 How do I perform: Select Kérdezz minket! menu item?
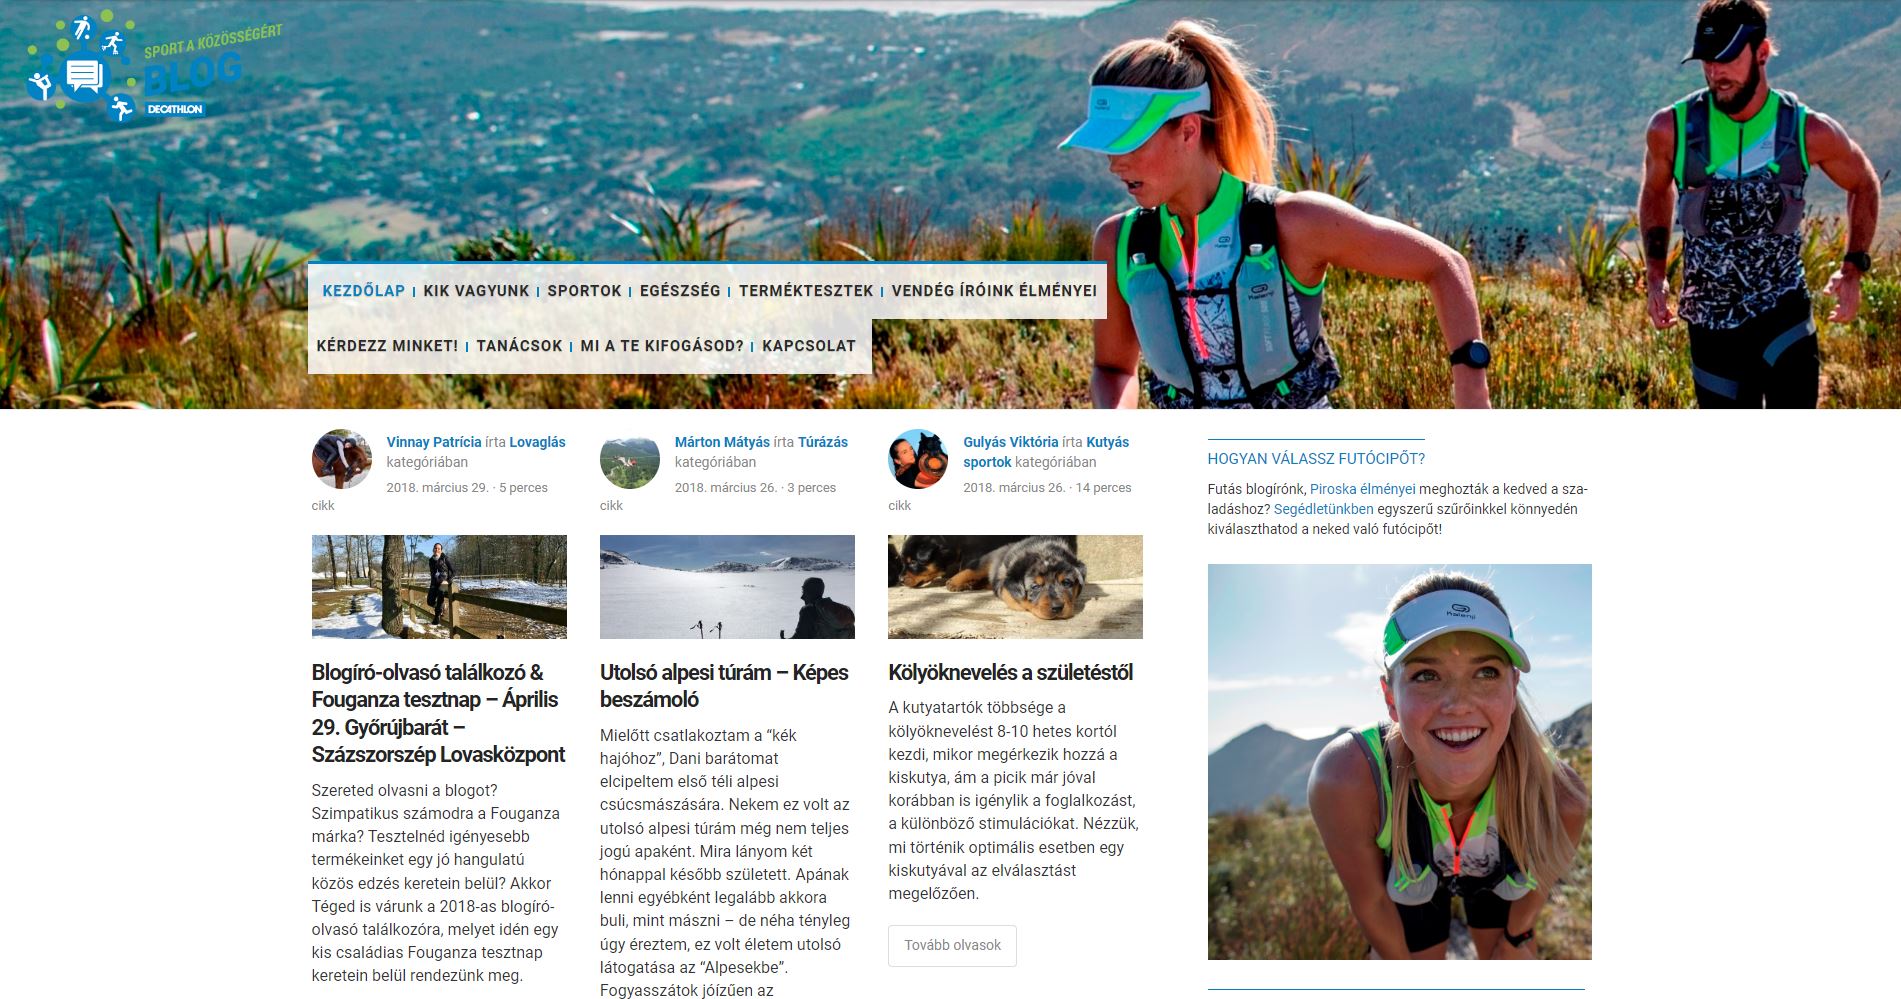[387, 346]
